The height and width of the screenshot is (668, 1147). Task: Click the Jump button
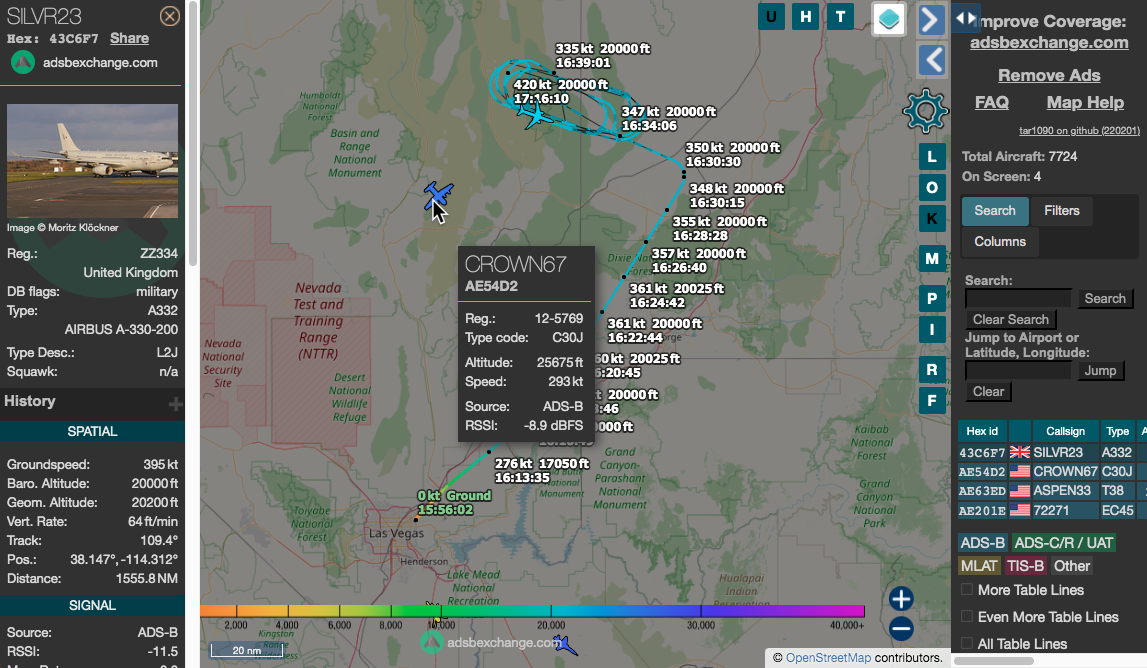coord(1100,370)
